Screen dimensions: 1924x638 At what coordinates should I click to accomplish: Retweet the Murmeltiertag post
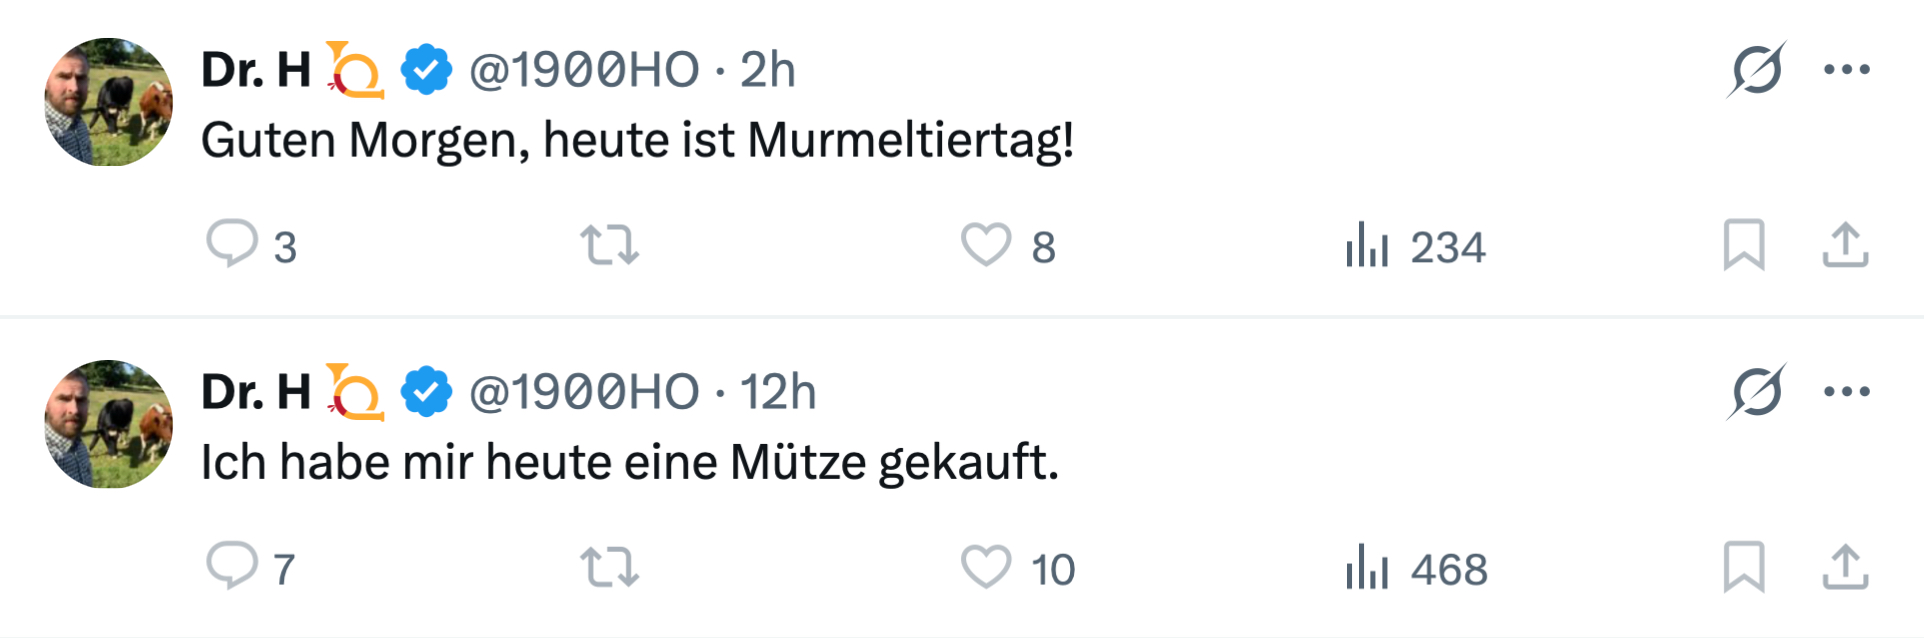(x=610, y=245)
